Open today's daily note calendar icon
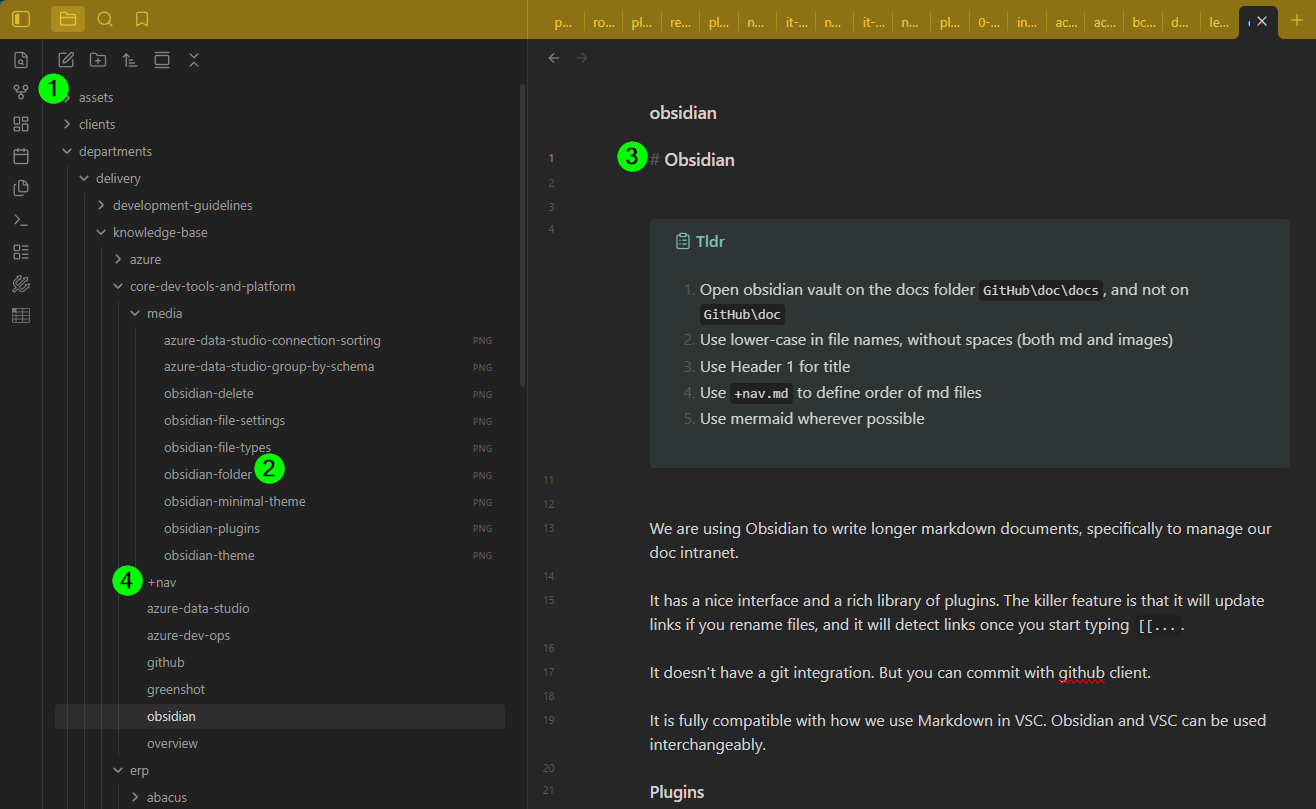Screen dimensions: 1316x809 click(x=21, y=156)
